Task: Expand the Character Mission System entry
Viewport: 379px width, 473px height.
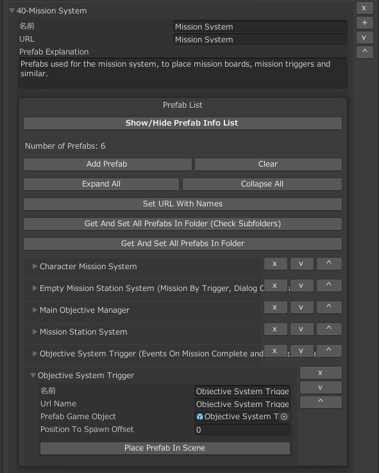Action: pyautogui.click(x=35, y=266)
